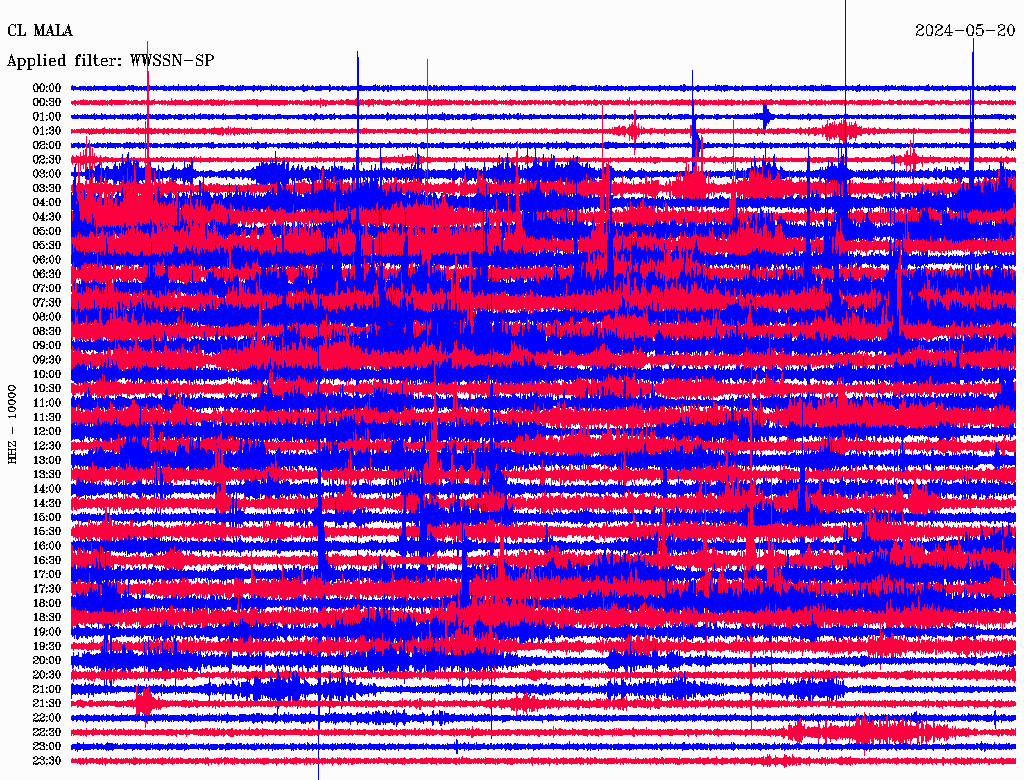This screenshot has width=1024, height=780.
Task: Select the 21:00 time label
Action: point(47,690)
